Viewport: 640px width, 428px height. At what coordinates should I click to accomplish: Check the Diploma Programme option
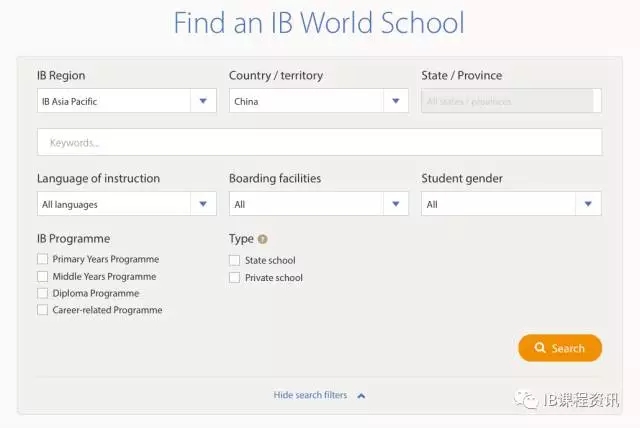click(x=43, y=294)
